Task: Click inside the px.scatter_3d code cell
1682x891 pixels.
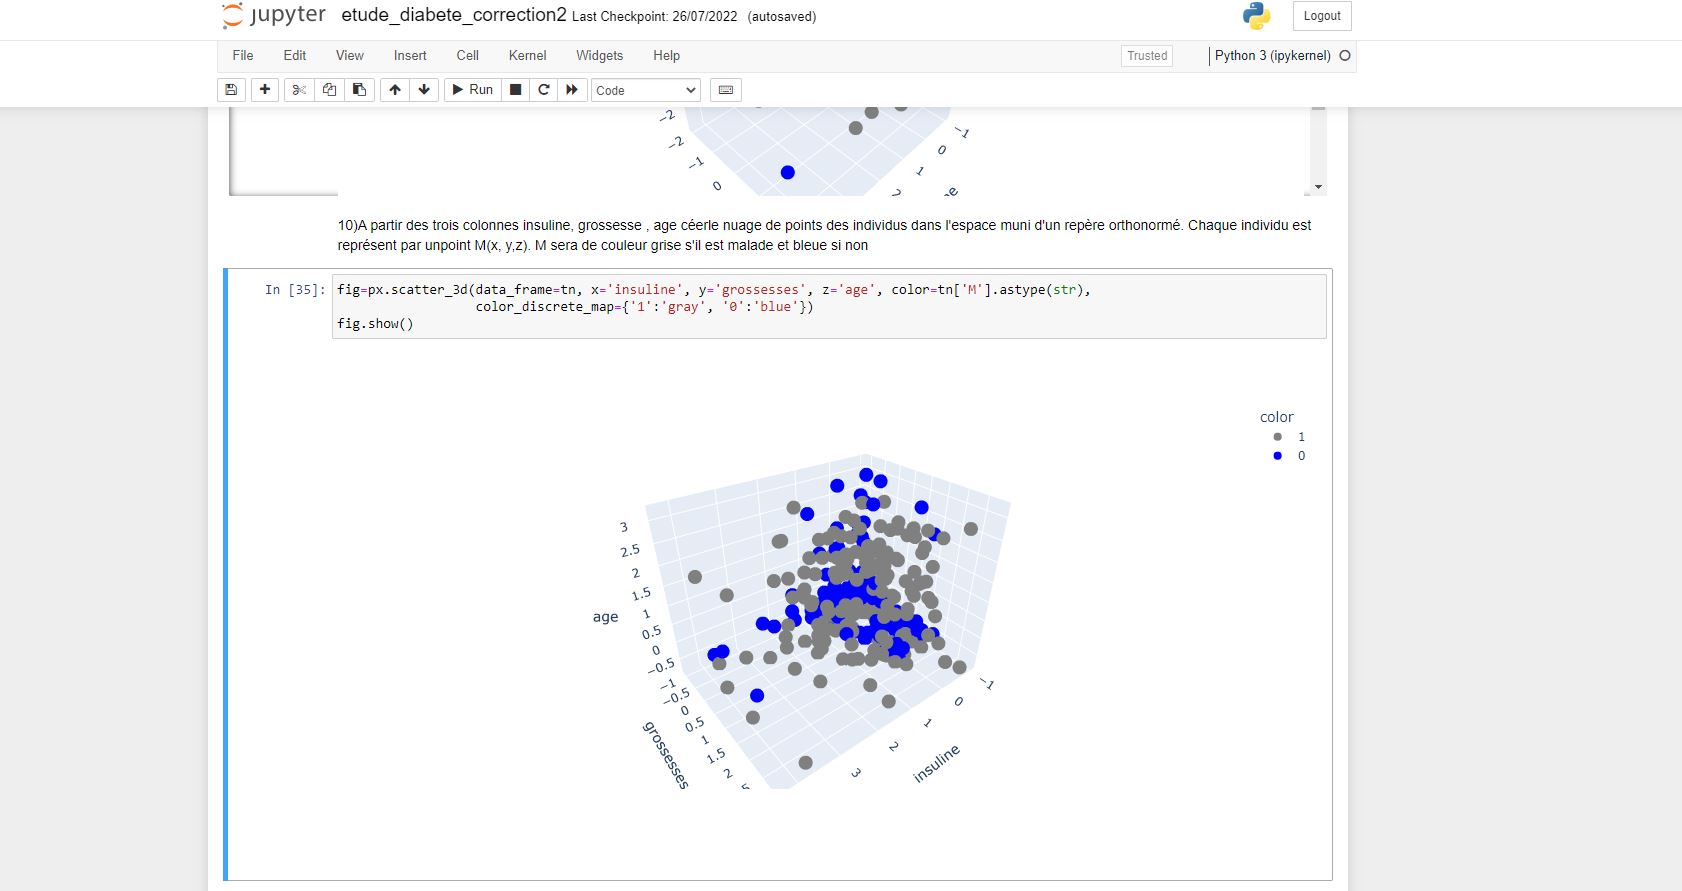Action: 829,306
